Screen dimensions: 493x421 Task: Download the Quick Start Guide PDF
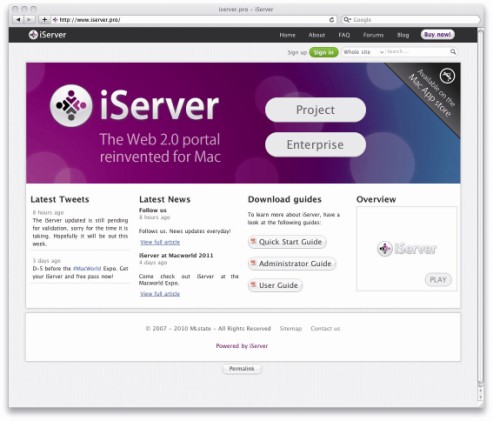[287, 242]
